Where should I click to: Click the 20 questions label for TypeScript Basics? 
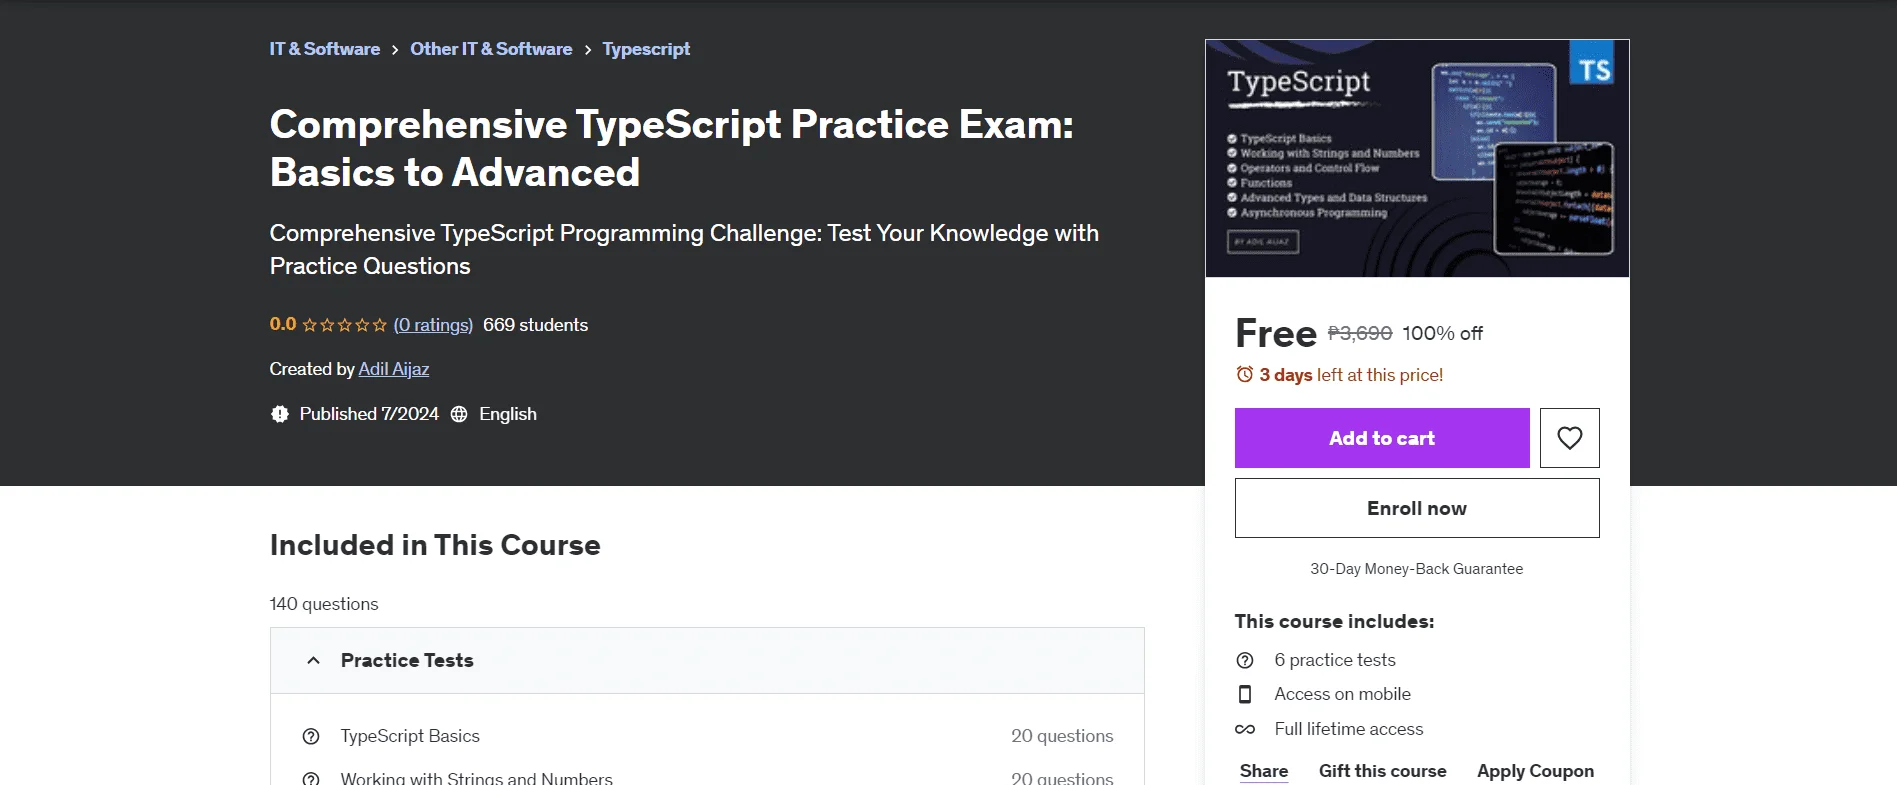coord(1062,736)
